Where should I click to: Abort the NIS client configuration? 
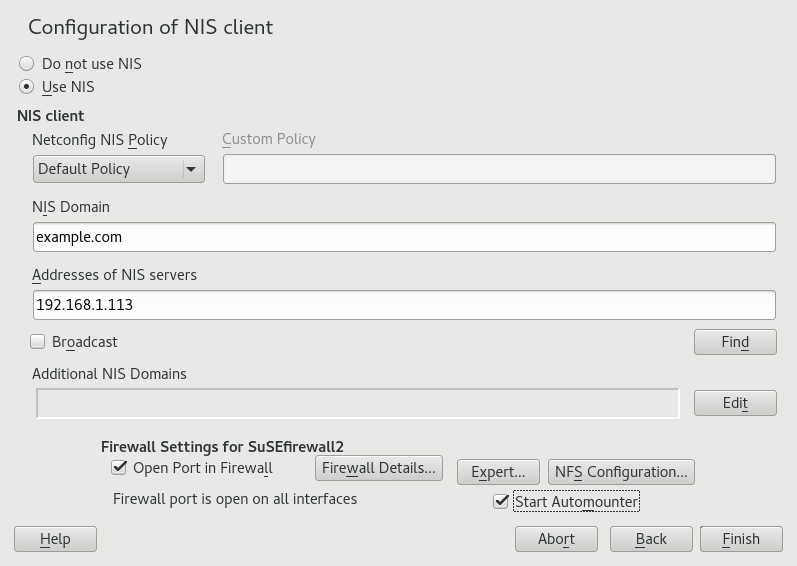pyautogui.click(x=556, y=539)
